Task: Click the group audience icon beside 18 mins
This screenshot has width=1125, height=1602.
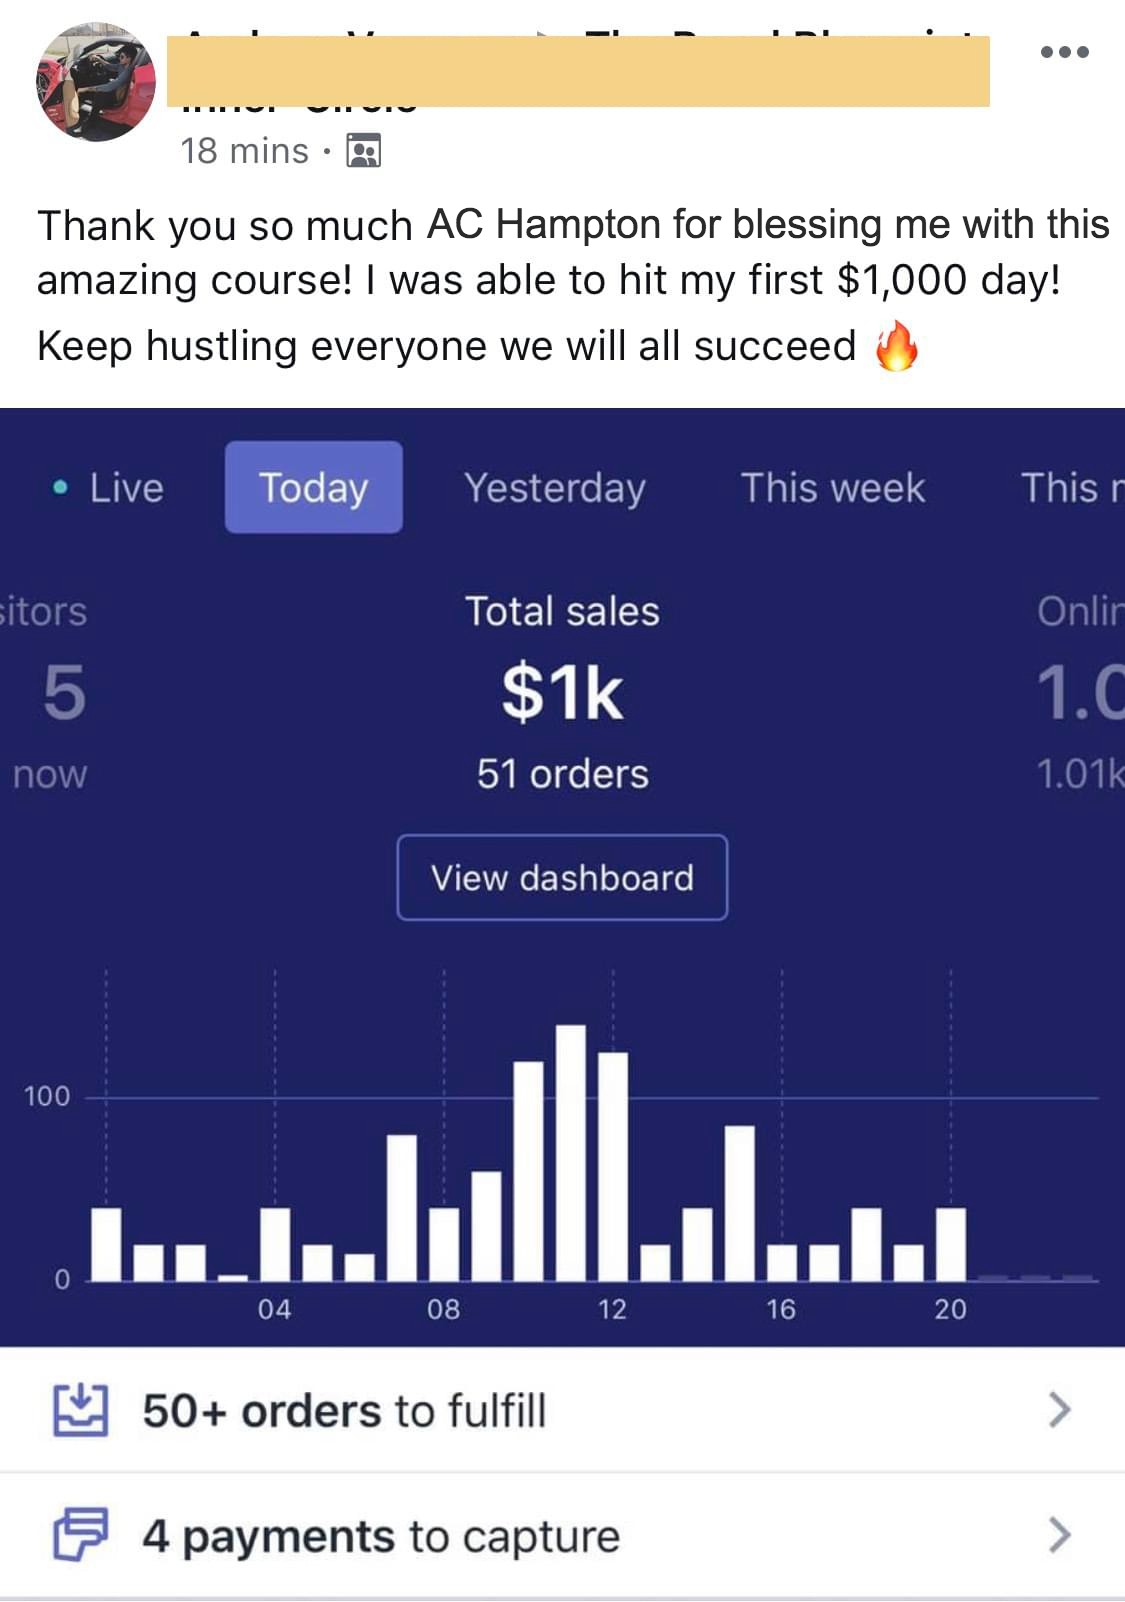Action: click(363, 151)
